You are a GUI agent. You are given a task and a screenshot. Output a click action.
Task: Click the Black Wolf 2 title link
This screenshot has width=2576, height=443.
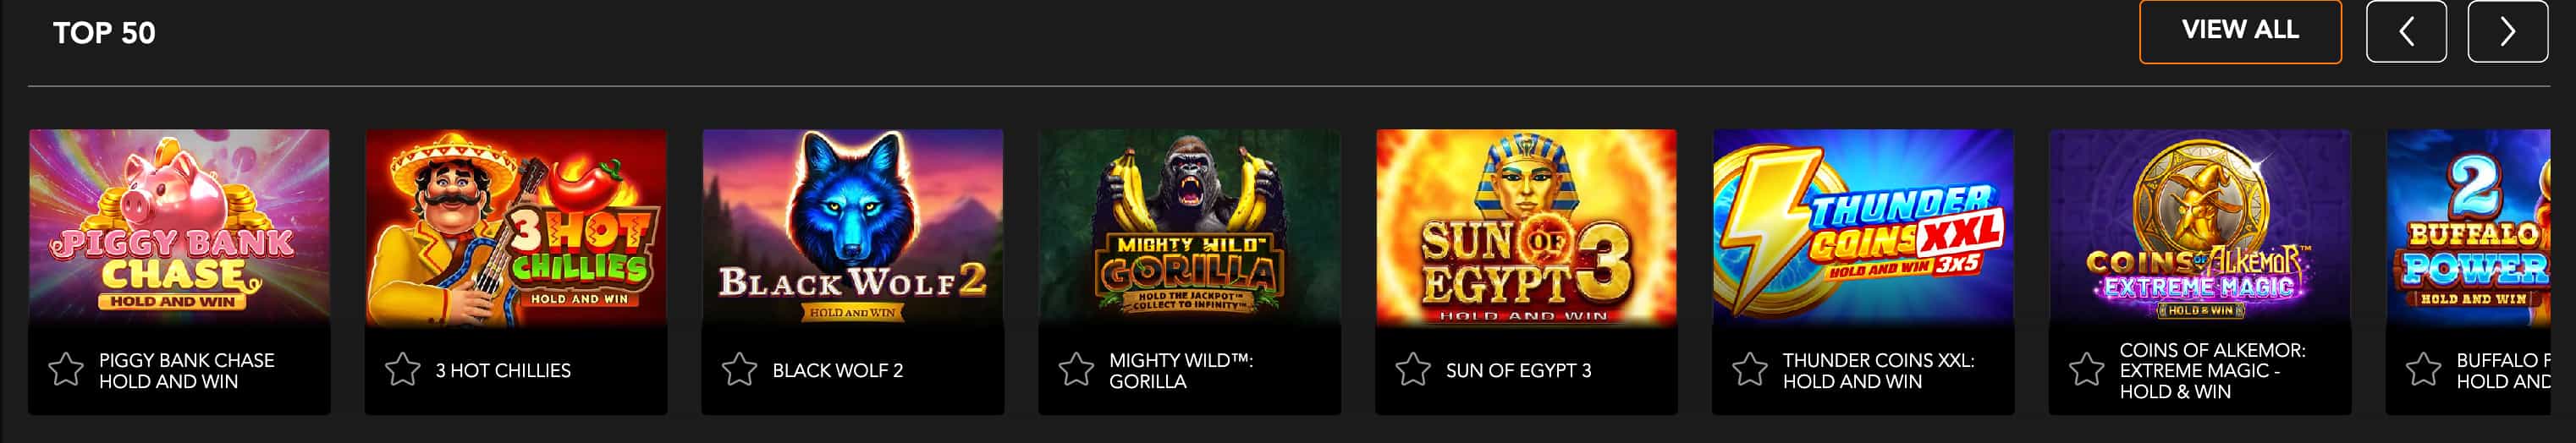[837, 371]
